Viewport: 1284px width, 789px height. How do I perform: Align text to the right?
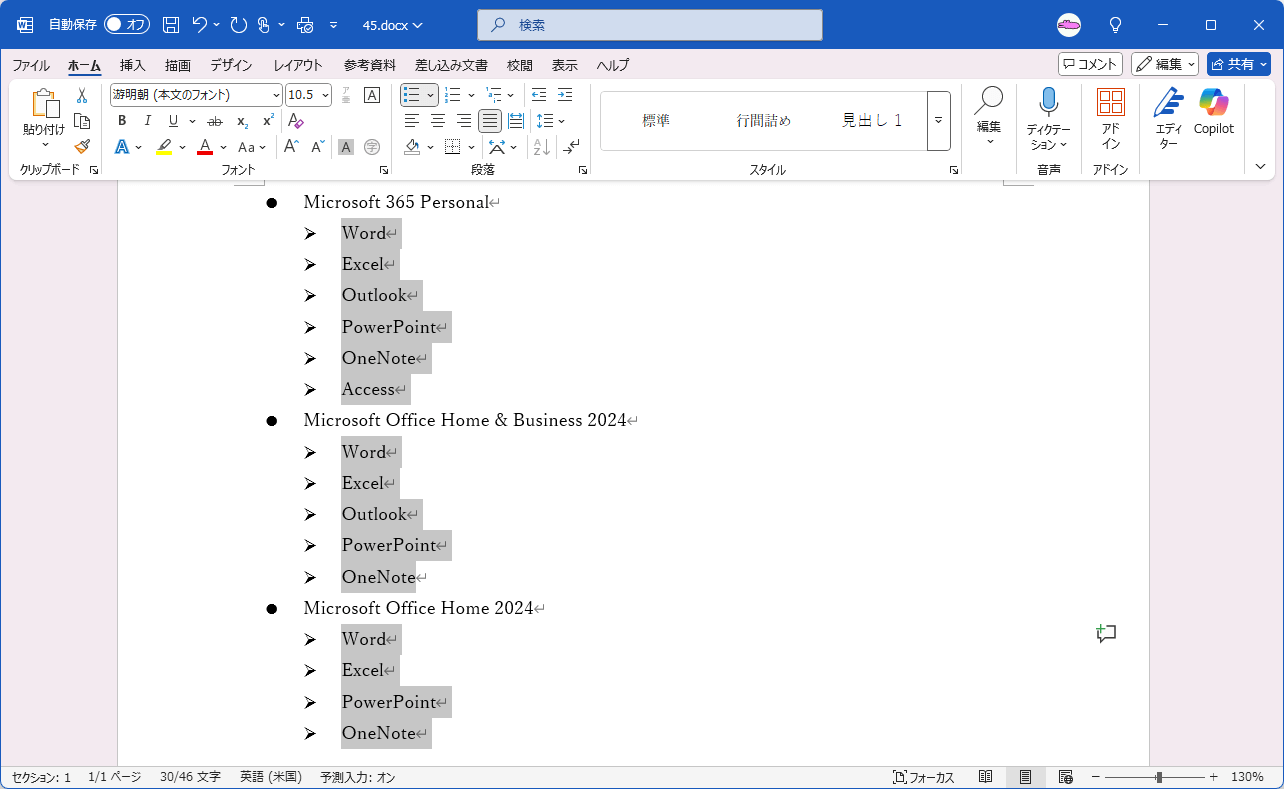point(464,121)
